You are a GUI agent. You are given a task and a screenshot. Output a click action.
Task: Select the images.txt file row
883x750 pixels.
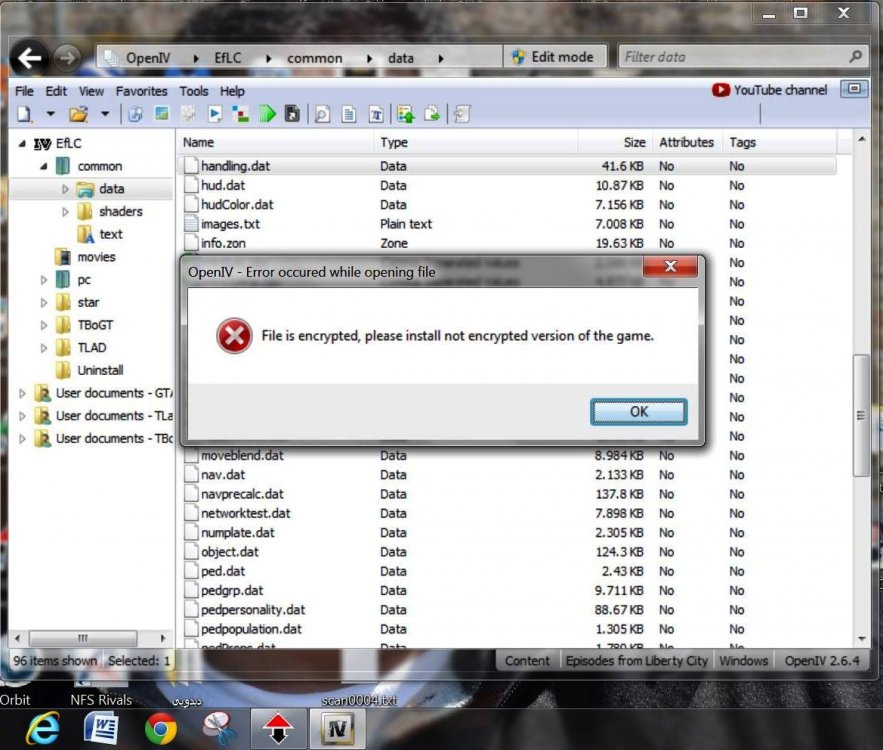(x=507, y=224)
